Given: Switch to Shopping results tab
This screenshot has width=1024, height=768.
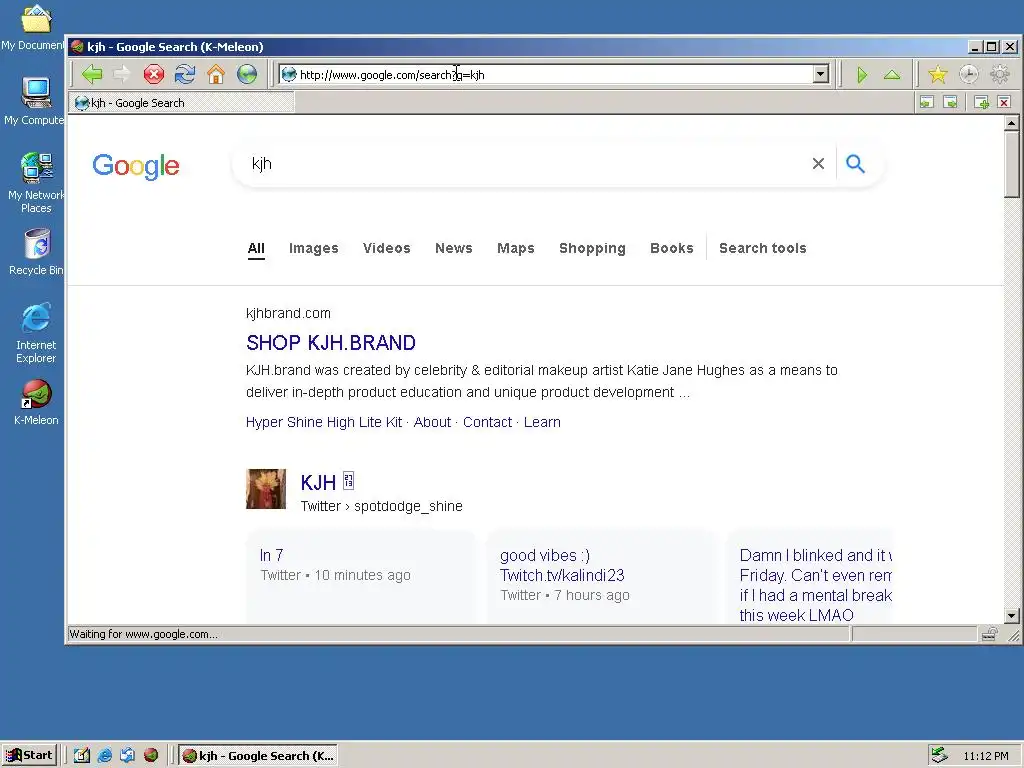Looking at the screenshot, I should (x=592, y=248).
